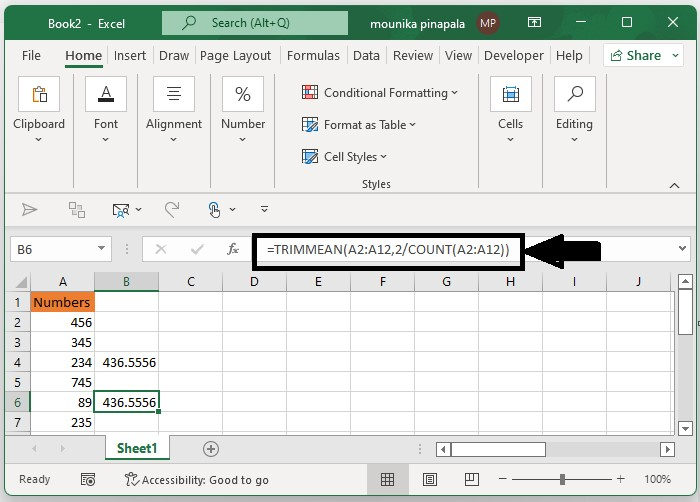Open the File tab
This screenshot has height=502, width=700.
(x=31, y=55)
